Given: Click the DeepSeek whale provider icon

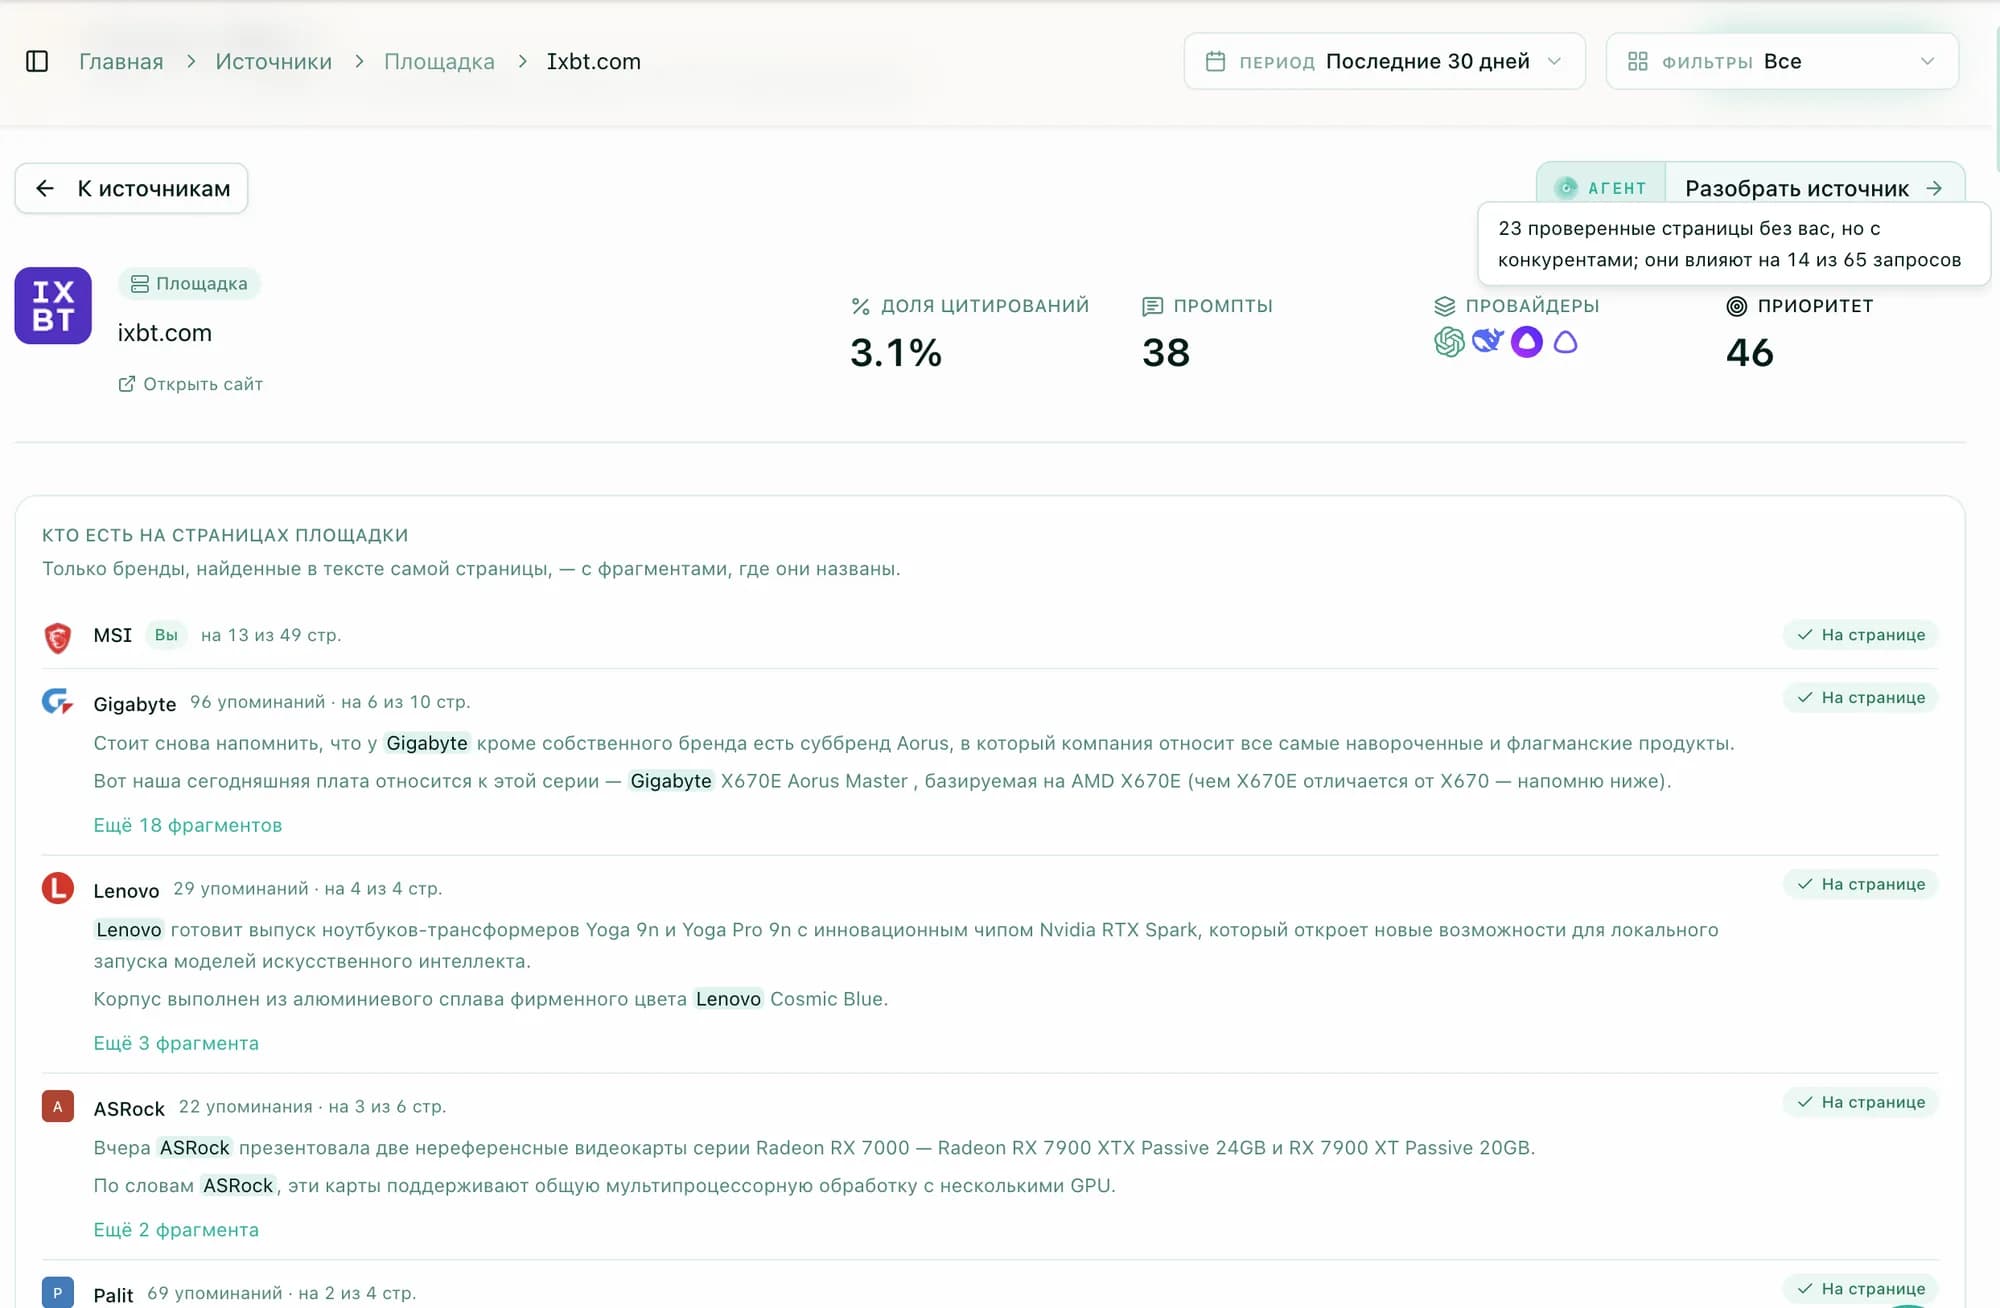Looking at the screenshot, I should [1488, 341].
